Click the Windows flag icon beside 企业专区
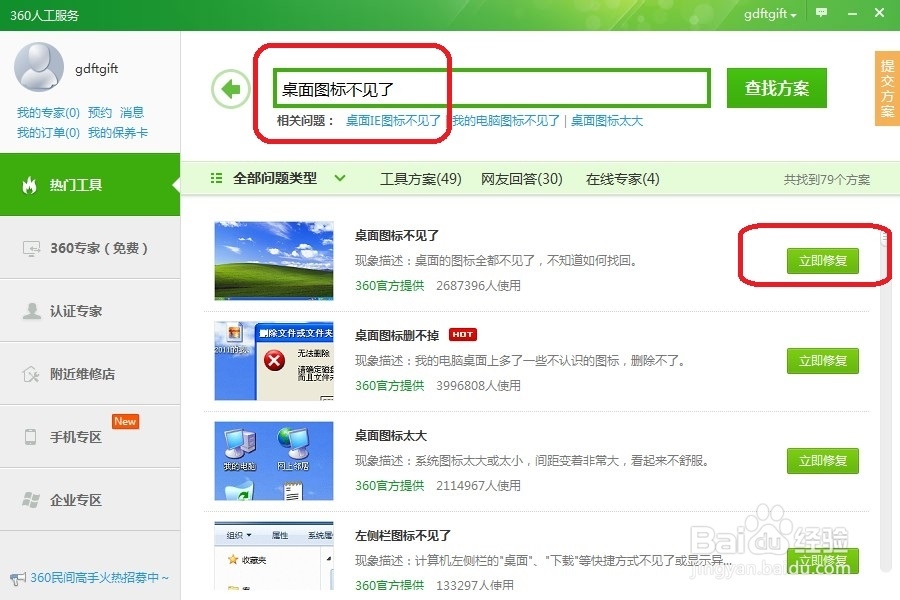The image size is (900, 600). (31, 500)
